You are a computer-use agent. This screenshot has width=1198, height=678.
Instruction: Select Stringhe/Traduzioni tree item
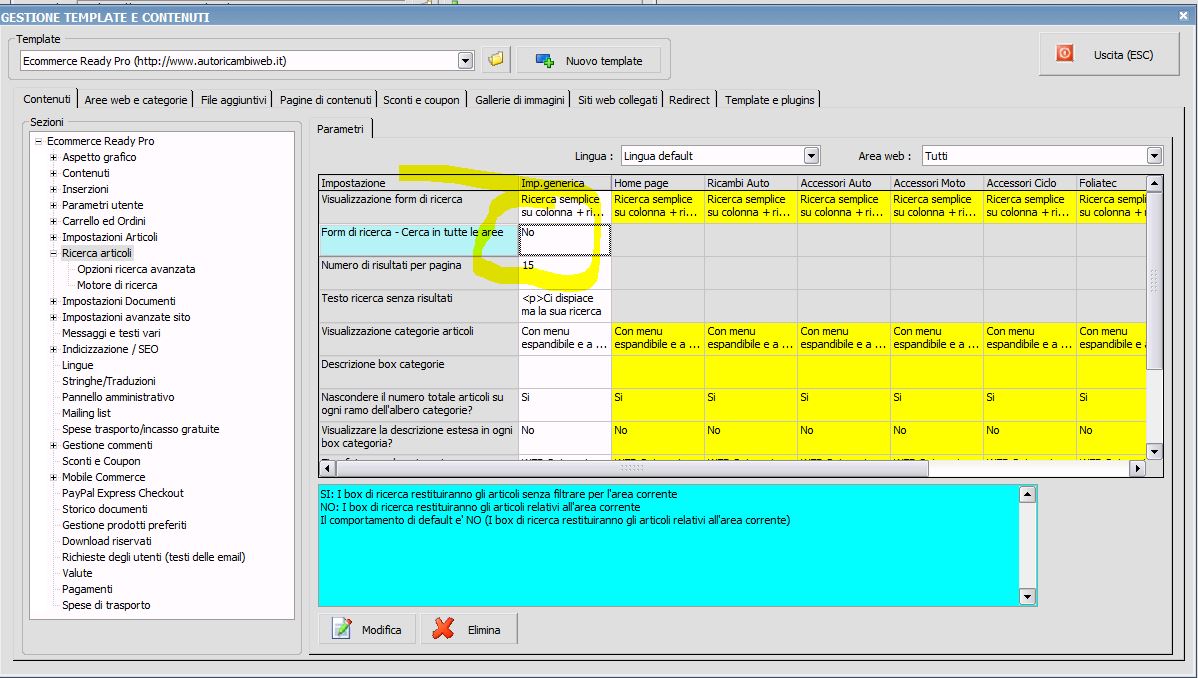pos(108,381)
